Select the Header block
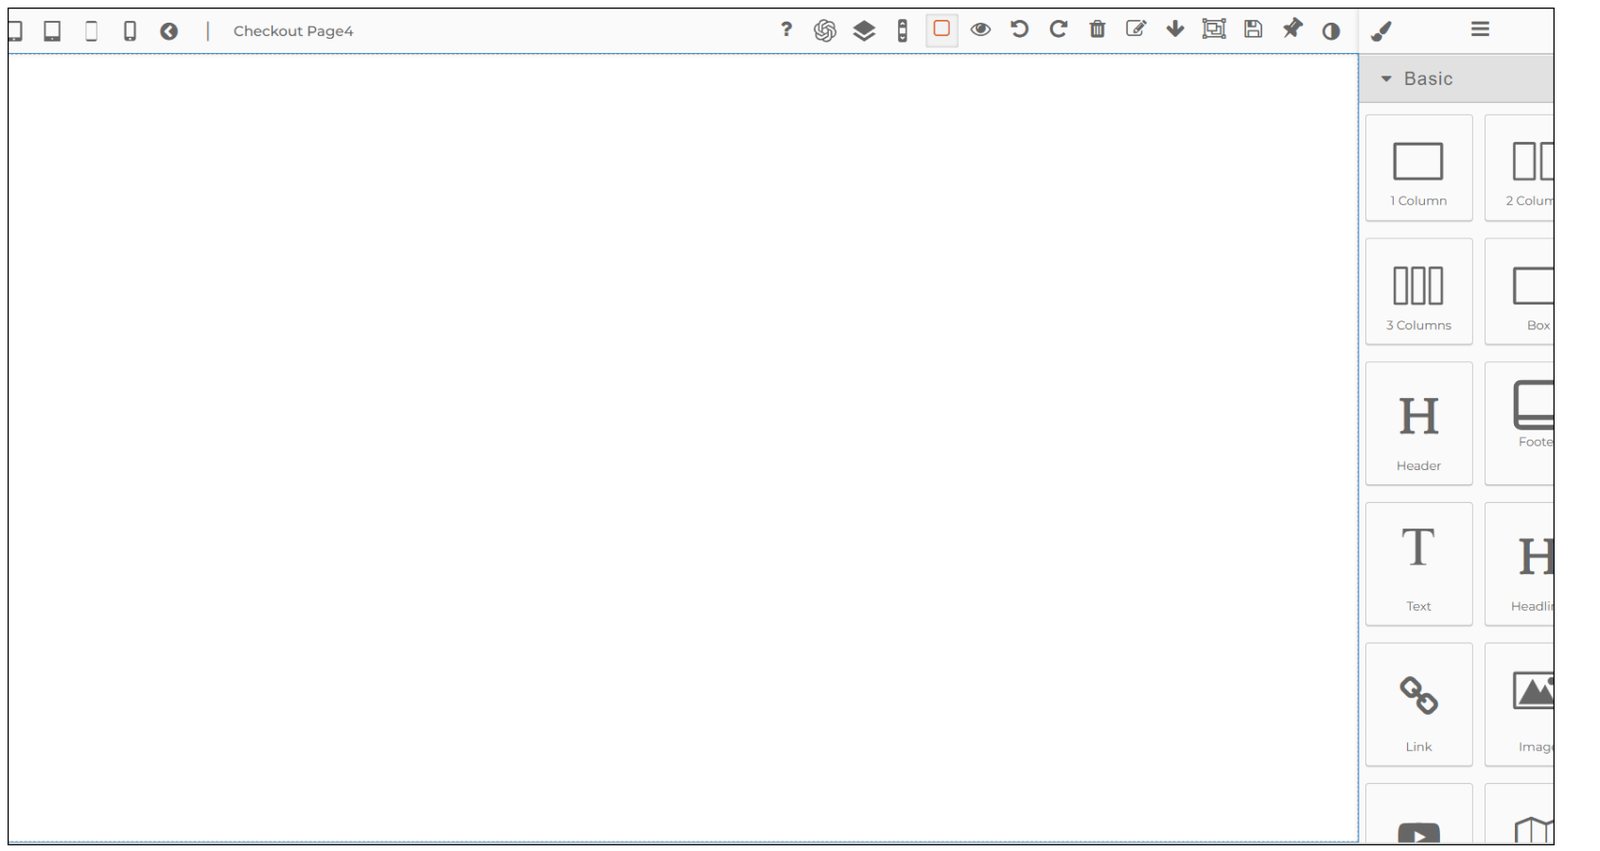Image resolution: width=1600 pixels, height=851 pixels. (x=1418, y=424)
